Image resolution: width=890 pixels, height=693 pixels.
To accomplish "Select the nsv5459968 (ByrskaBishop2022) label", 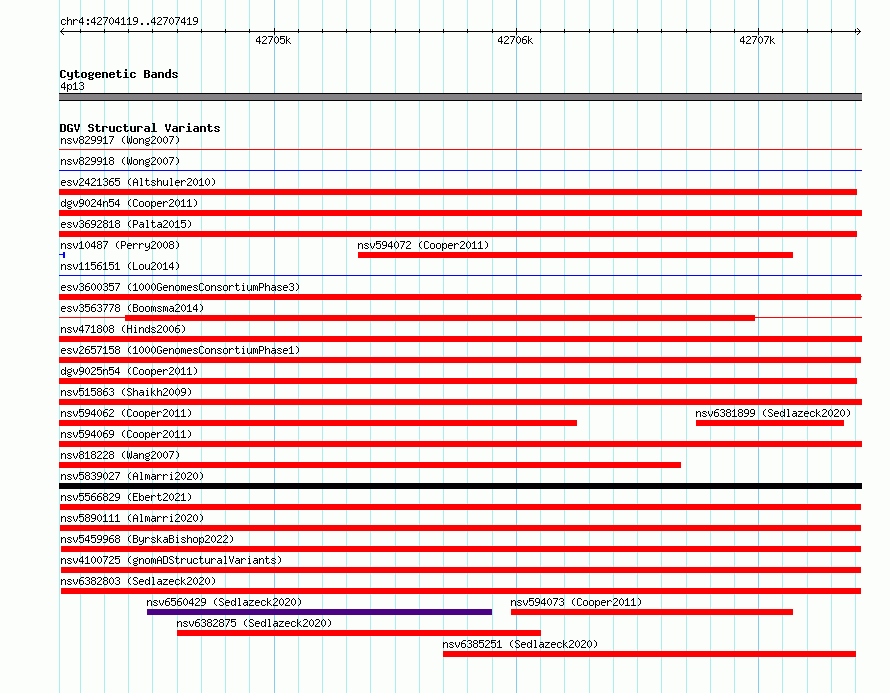I will click(147, 539).
